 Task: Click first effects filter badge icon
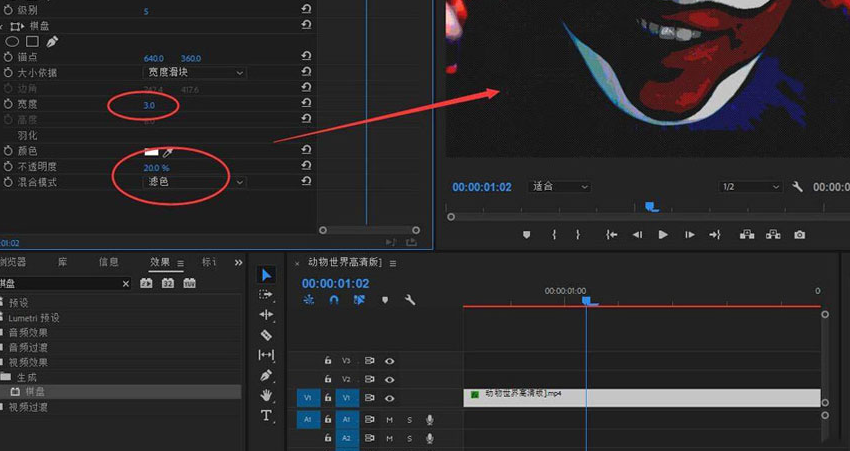click(x=146, y=283)
